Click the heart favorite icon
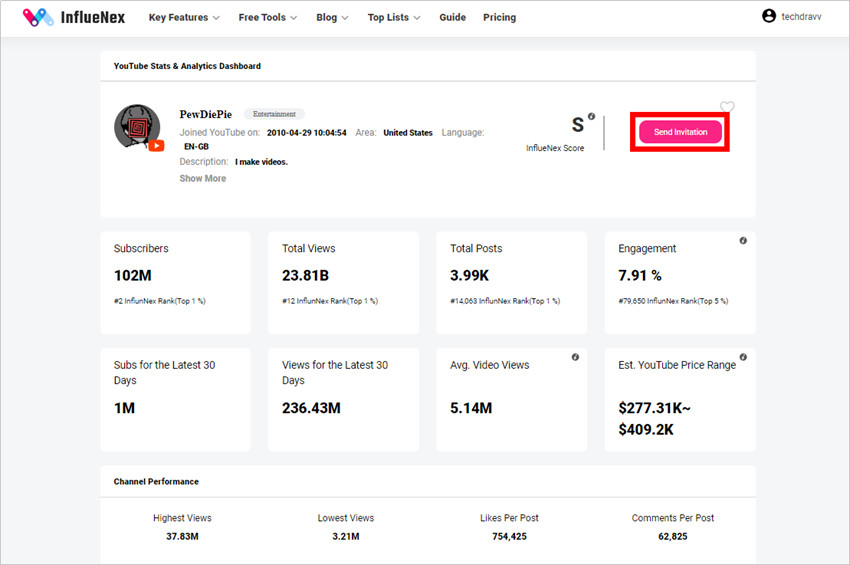The height and width of the screenshot is (565, 850). point(727,107)
